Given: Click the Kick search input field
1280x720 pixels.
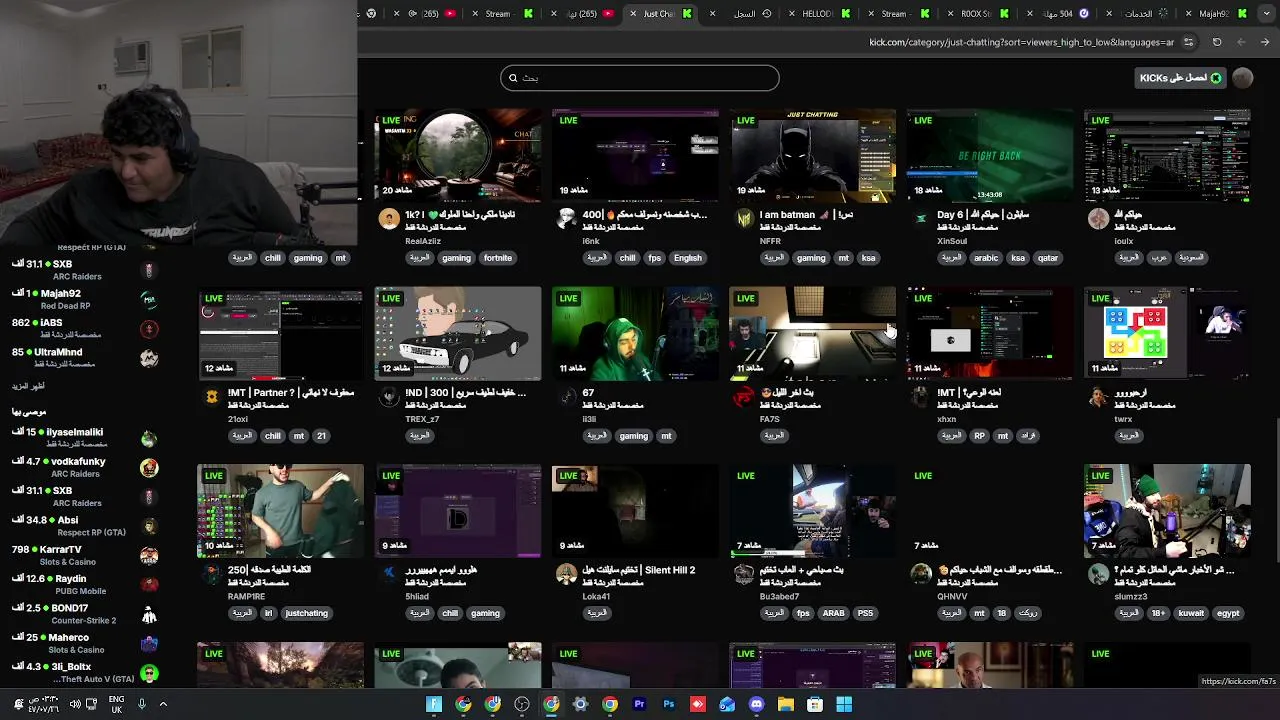Looking at the screenshot, I should 640,78.
